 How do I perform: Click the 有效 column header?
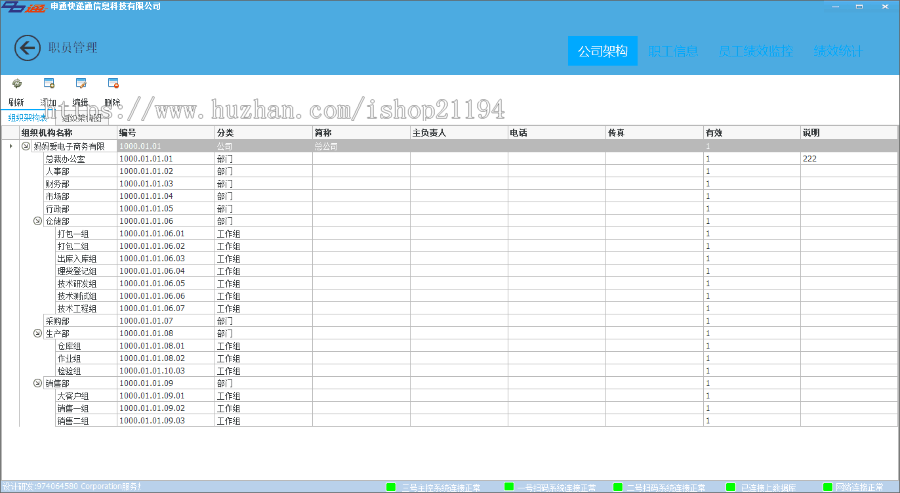(752, 133)
